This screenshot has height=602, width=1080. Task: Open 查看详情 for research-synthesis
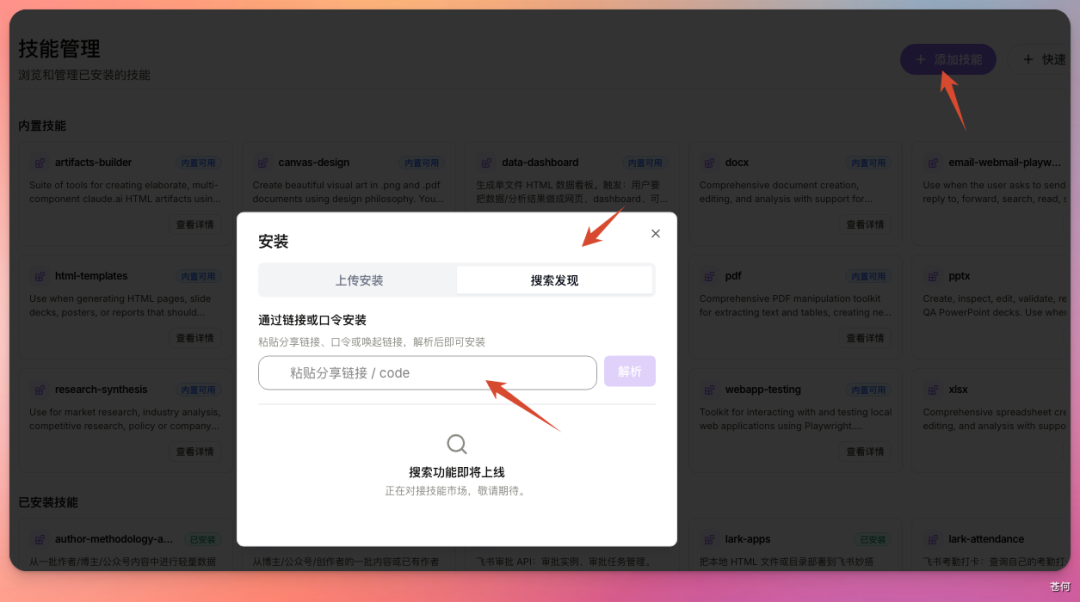coord(195,452)
